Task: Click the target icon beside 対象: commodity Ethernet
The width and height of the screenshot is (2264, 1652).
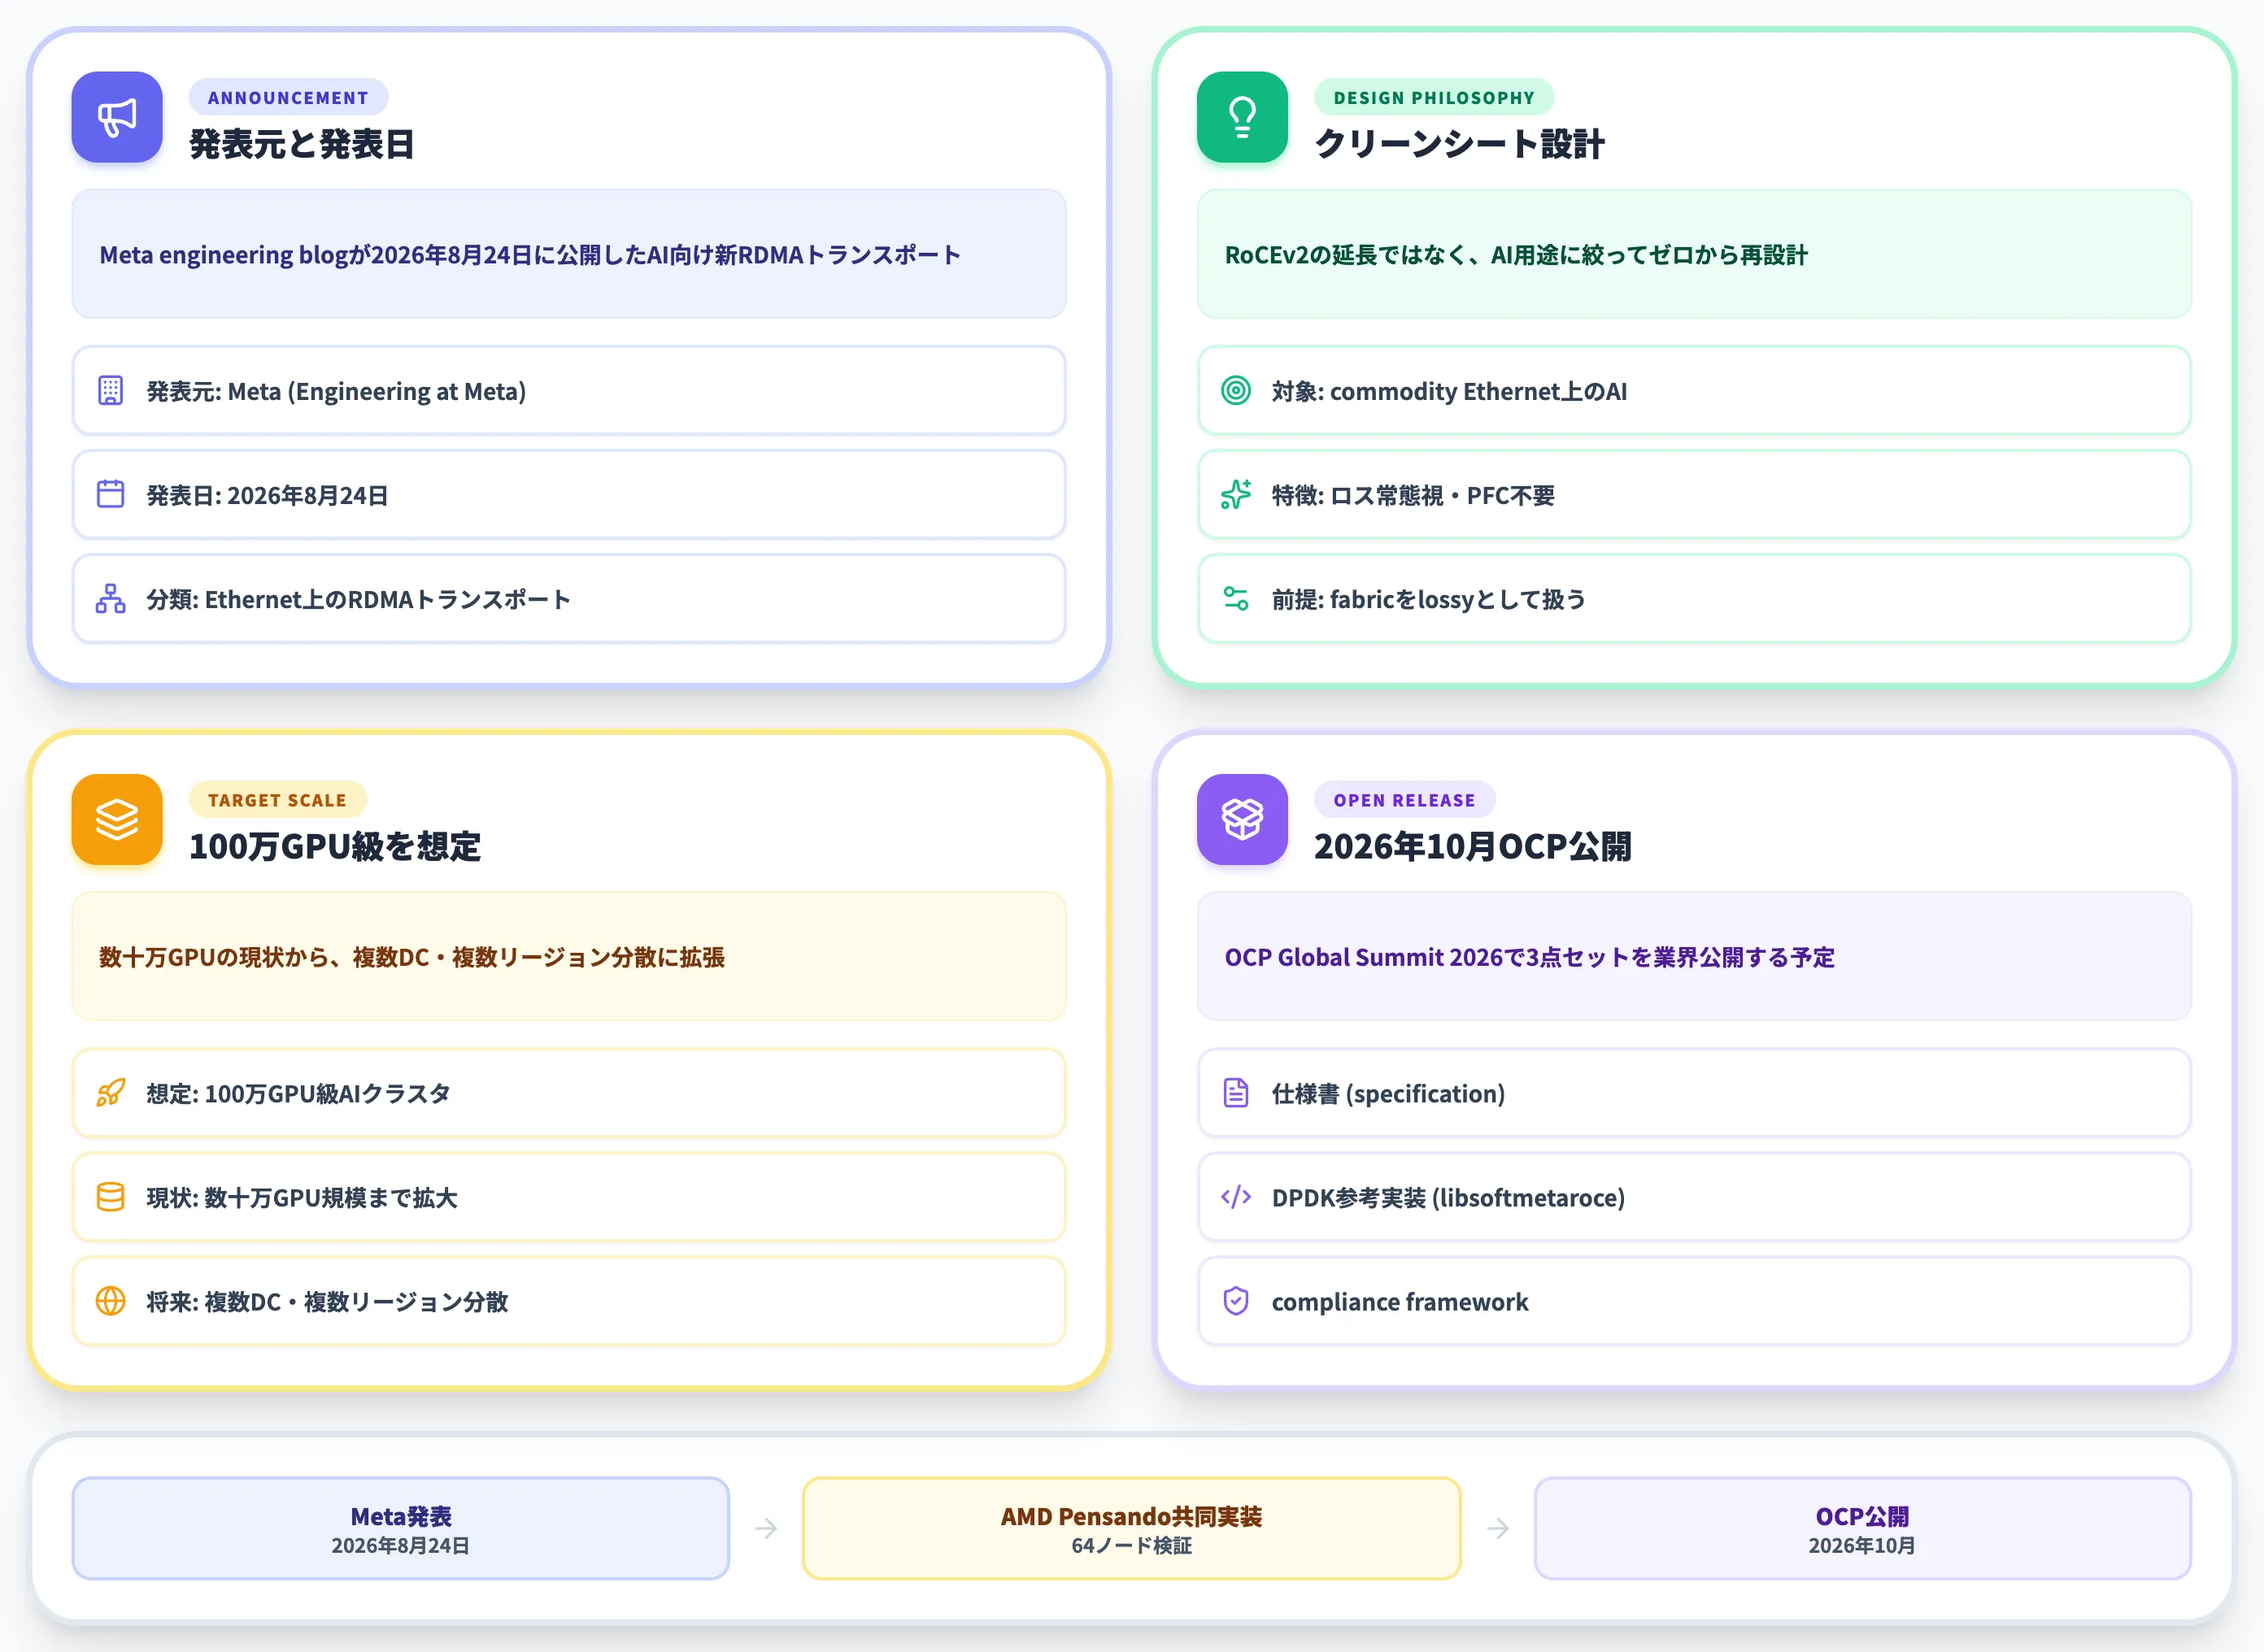Action: pyautogui.click(x=1236, y=391)
